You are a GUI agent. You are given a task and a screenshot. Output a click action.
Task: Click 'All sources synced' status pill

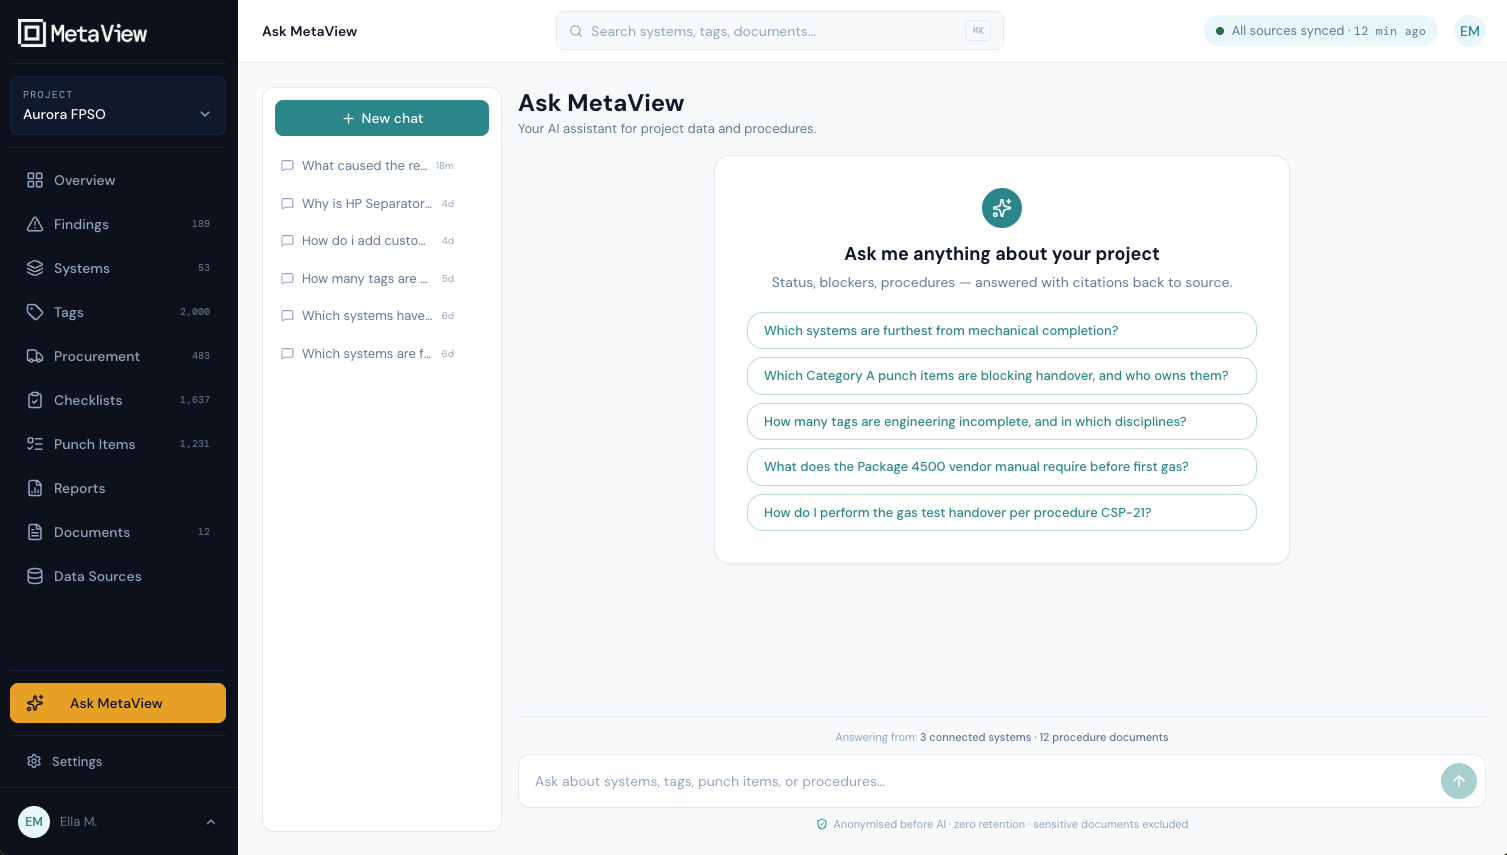[1321, 31]
